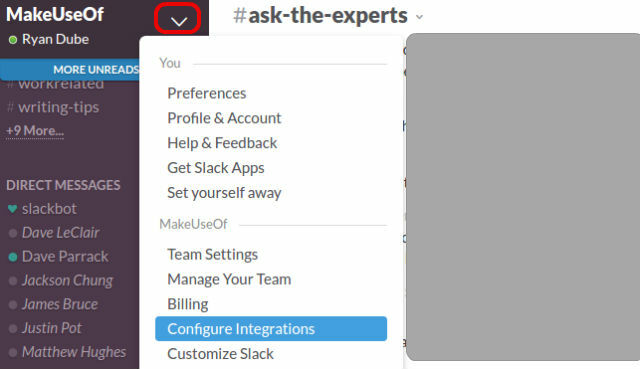Screen dimensions: 640x369
Task: Select Configure Integrations
Action: click(x=271, y=329)
